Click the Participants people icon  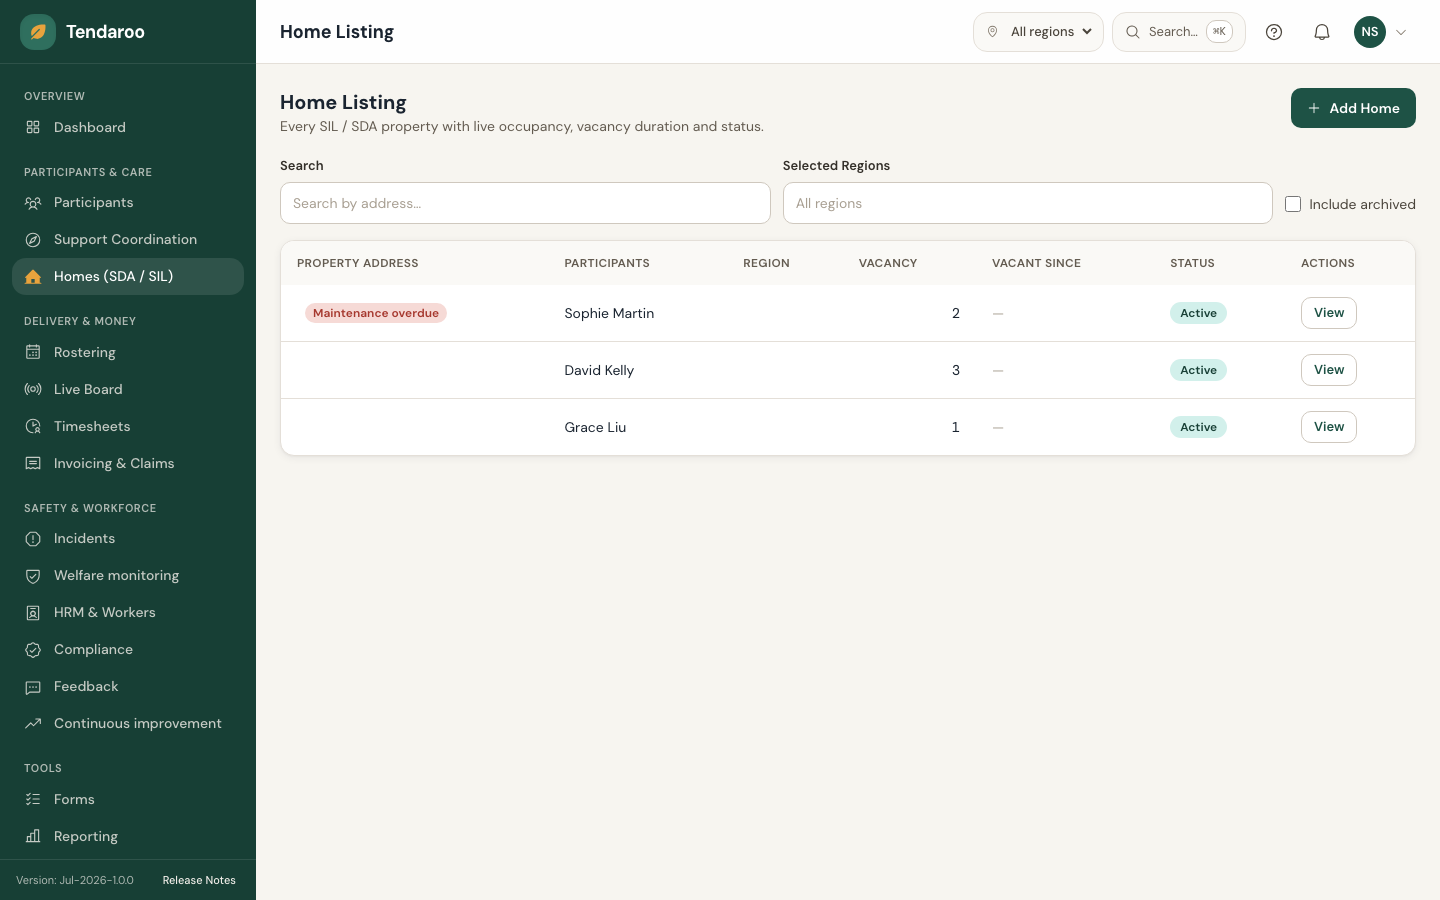click(x=33, y=202)
